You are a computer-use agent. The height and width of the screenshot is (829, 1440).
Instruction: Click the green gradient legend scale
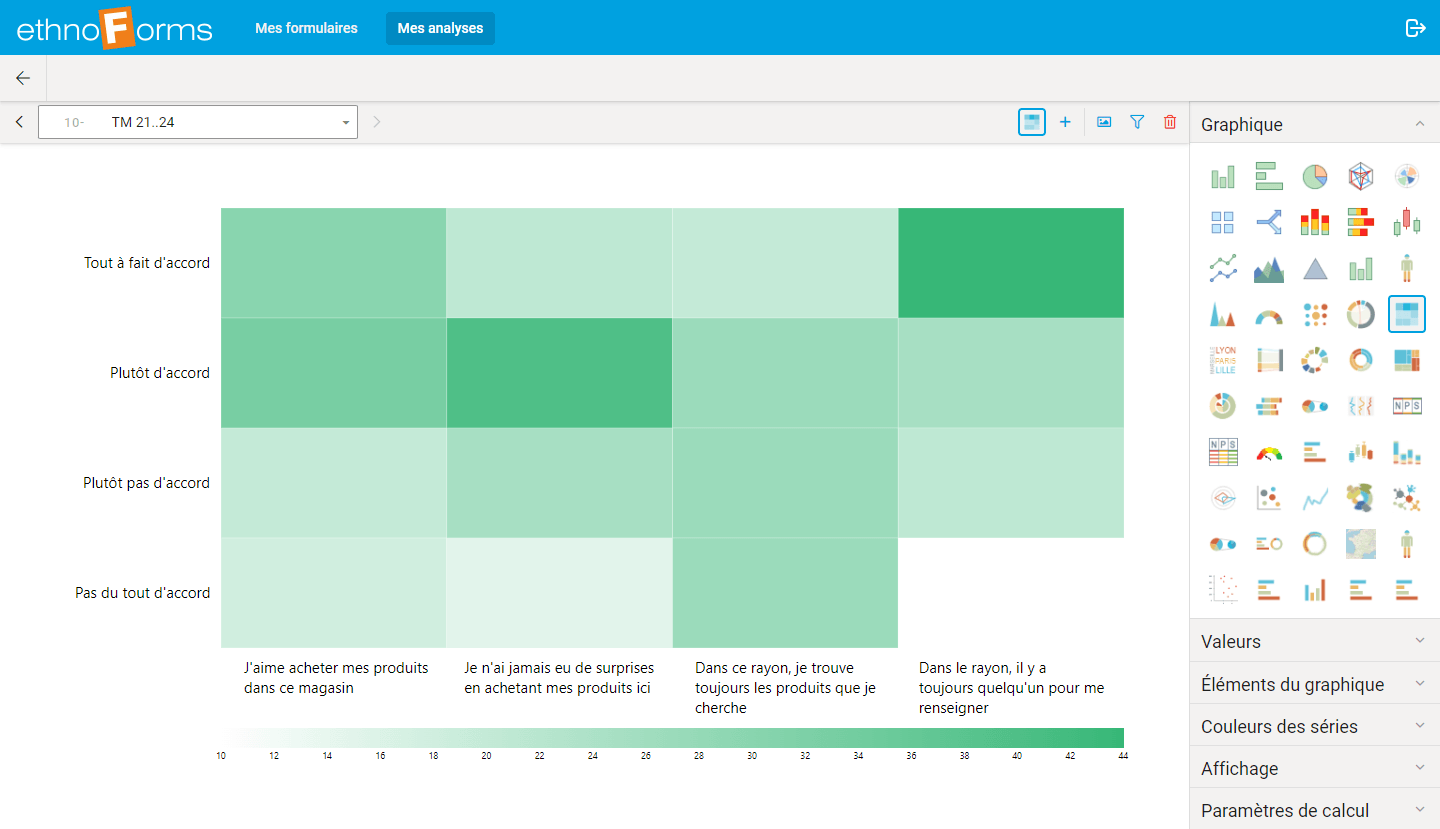click(672, 737)
